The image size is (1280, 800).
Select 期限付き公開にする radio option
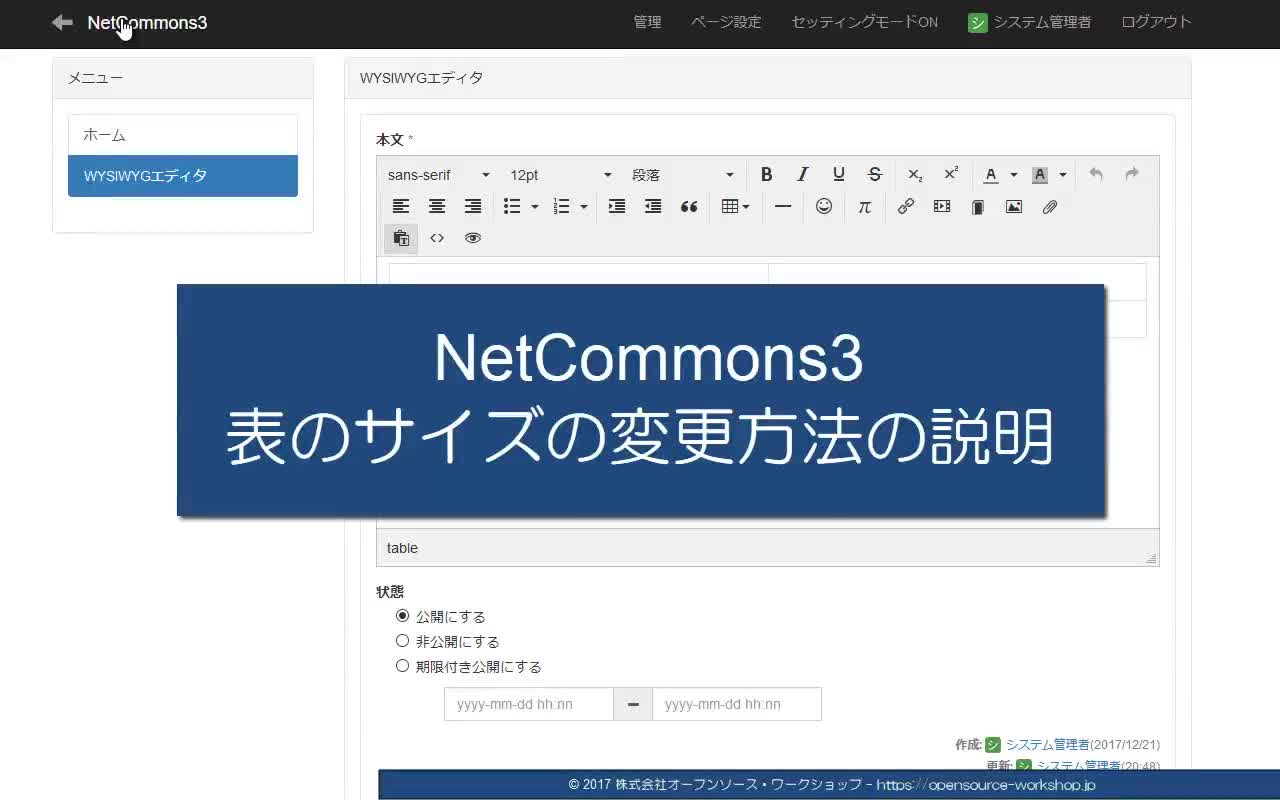403,666
